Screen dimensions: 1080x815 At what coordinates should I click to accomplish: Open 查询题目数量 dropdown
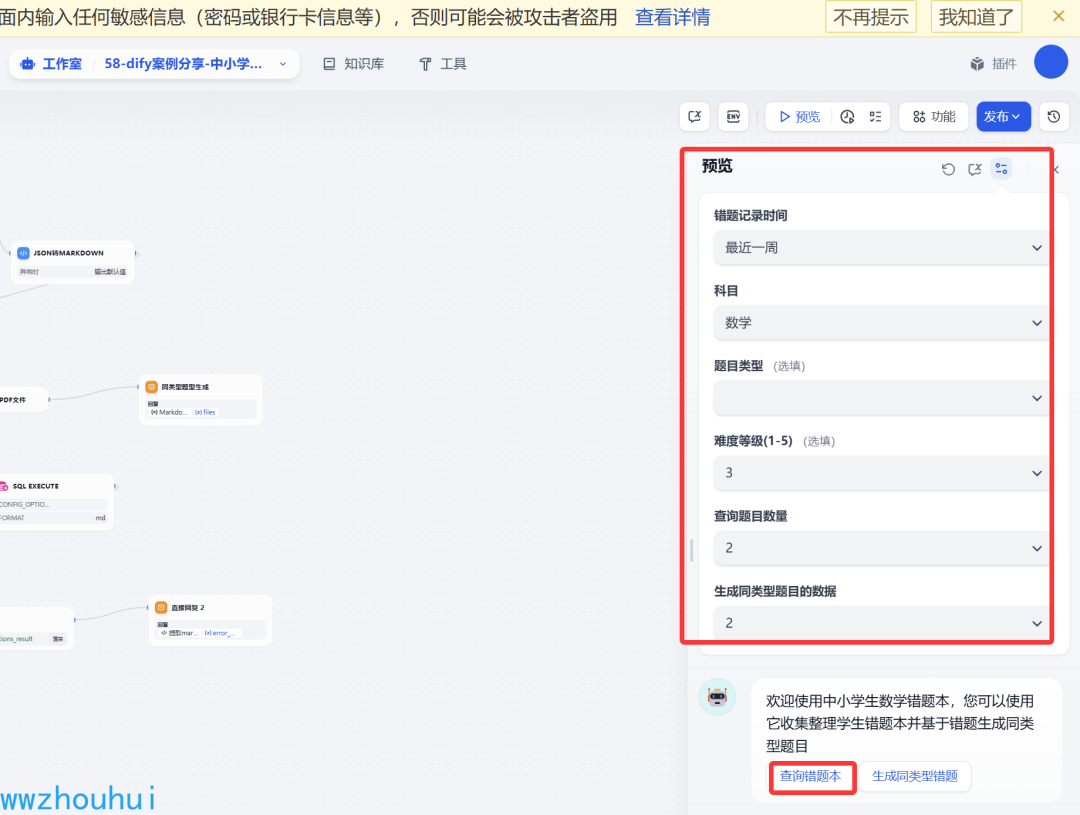(881, 548)
